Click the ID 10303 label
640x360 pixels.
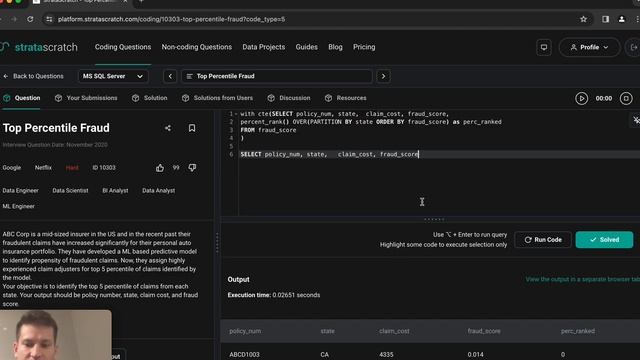104,168
